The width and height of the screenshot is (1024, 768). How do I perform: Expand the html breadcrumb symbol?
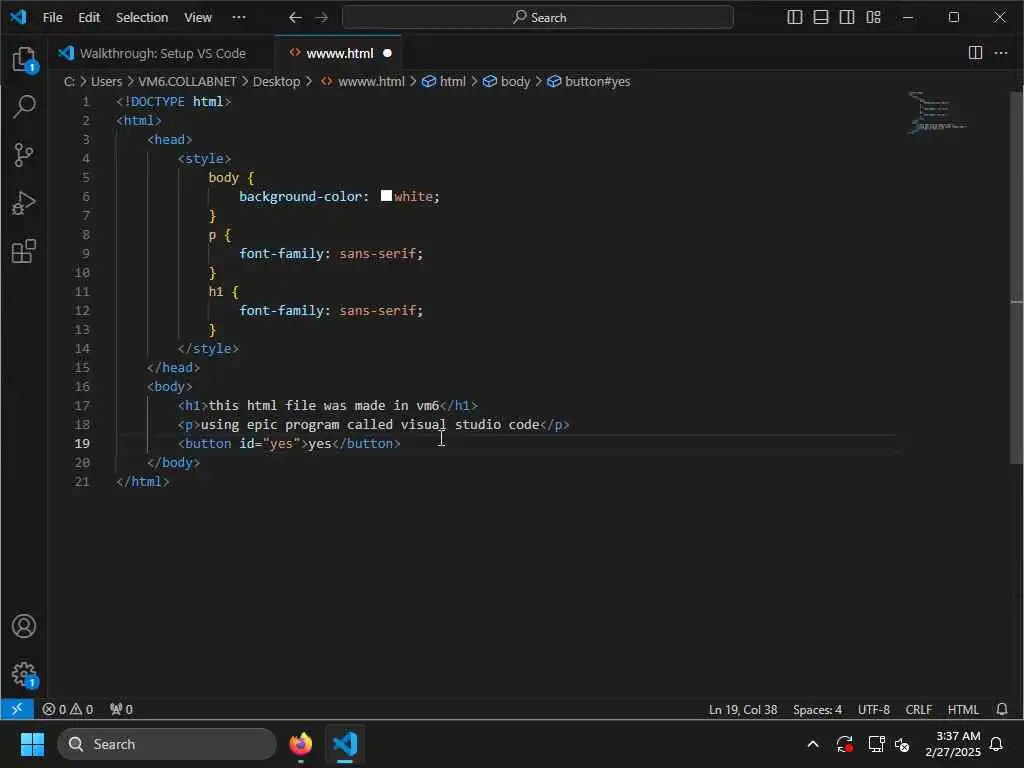click(x=444, y=82)
